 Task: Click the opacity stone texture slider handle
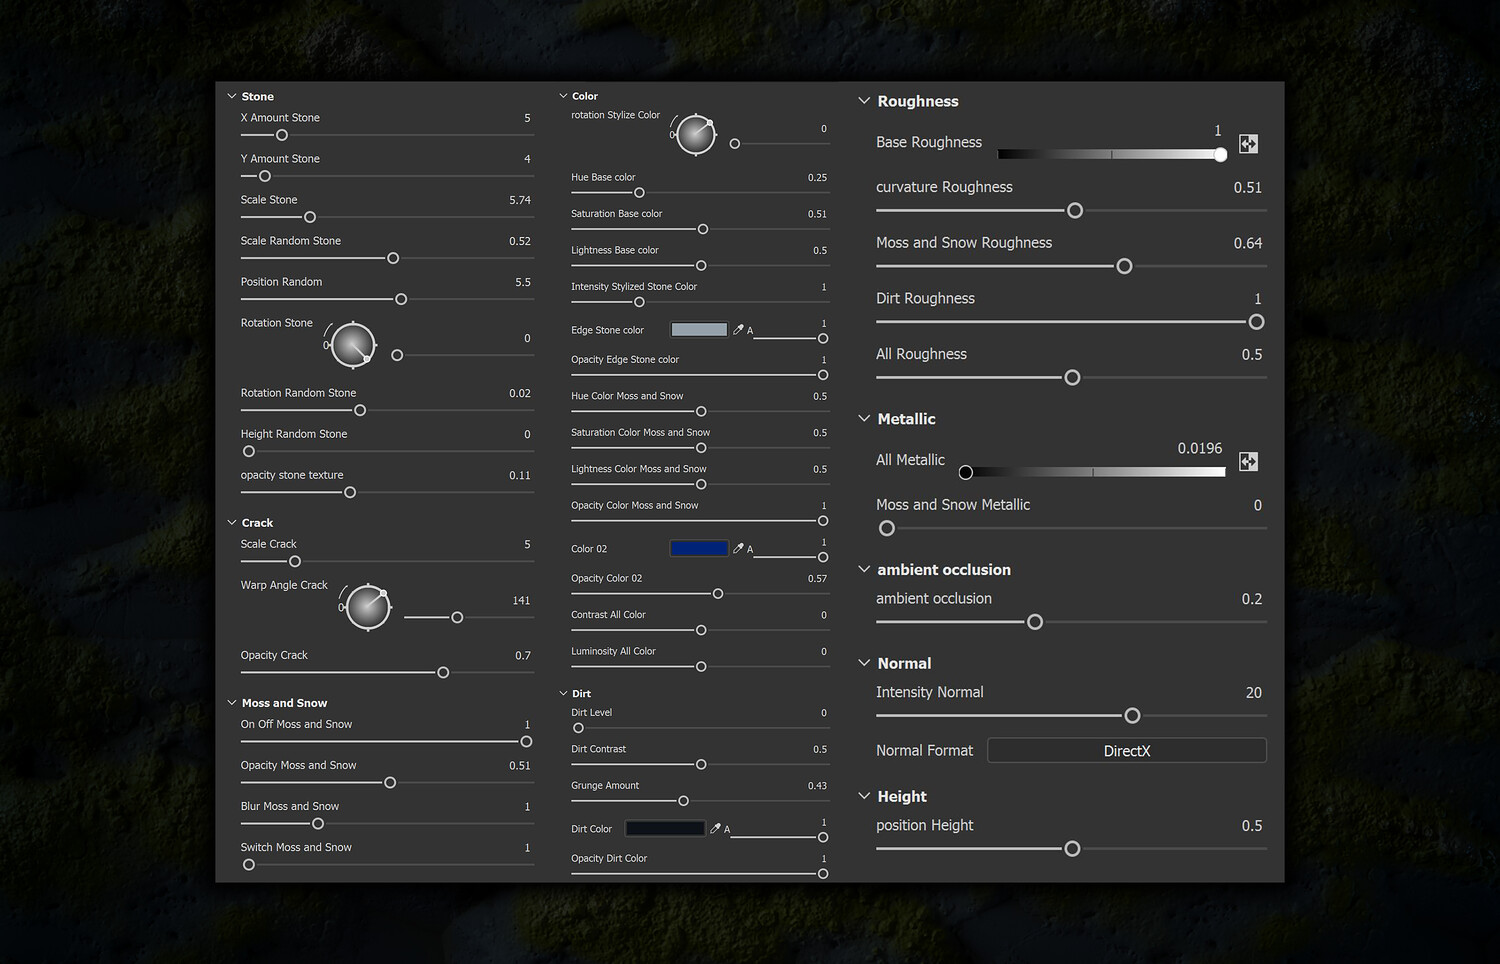point(350,492)
